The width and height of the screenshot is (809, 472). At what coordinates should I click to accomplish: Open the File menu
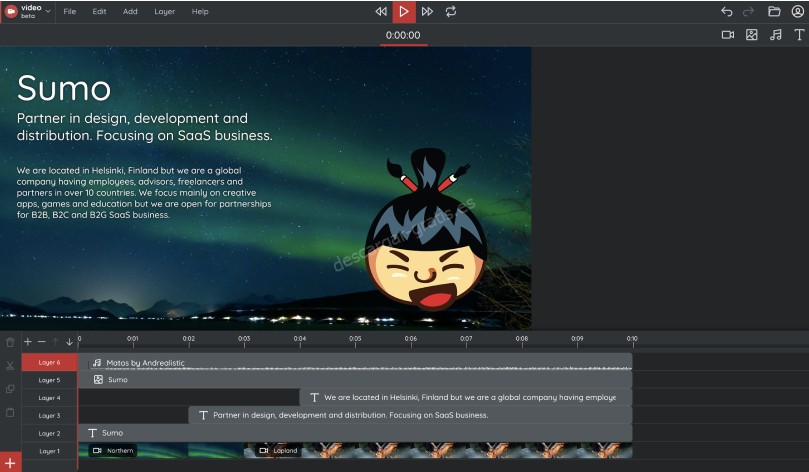point(70,12)
